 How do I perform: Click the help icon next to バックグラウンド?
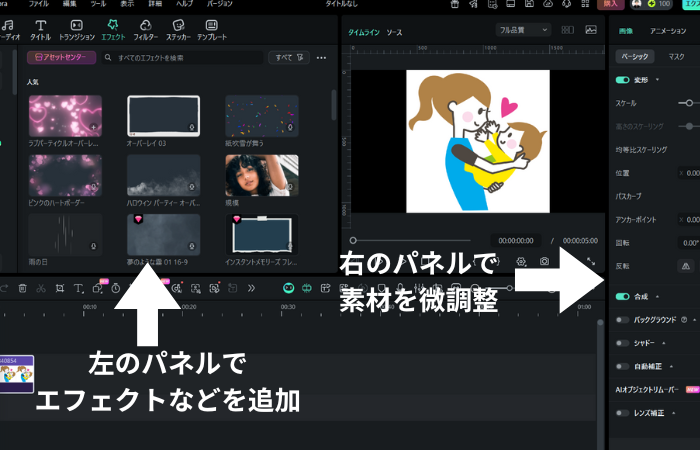(x=684, y=320)
